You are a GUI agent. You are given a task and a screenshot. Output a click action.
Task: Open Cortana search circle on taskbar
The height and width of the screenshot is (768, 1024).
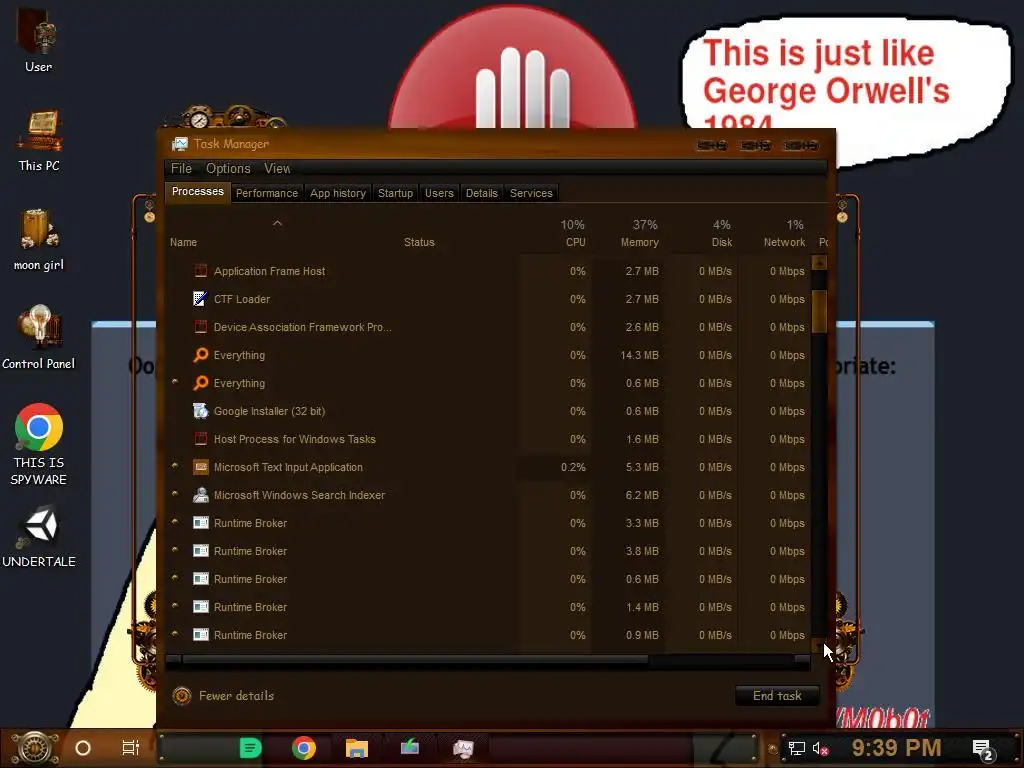tap(83, 748)
